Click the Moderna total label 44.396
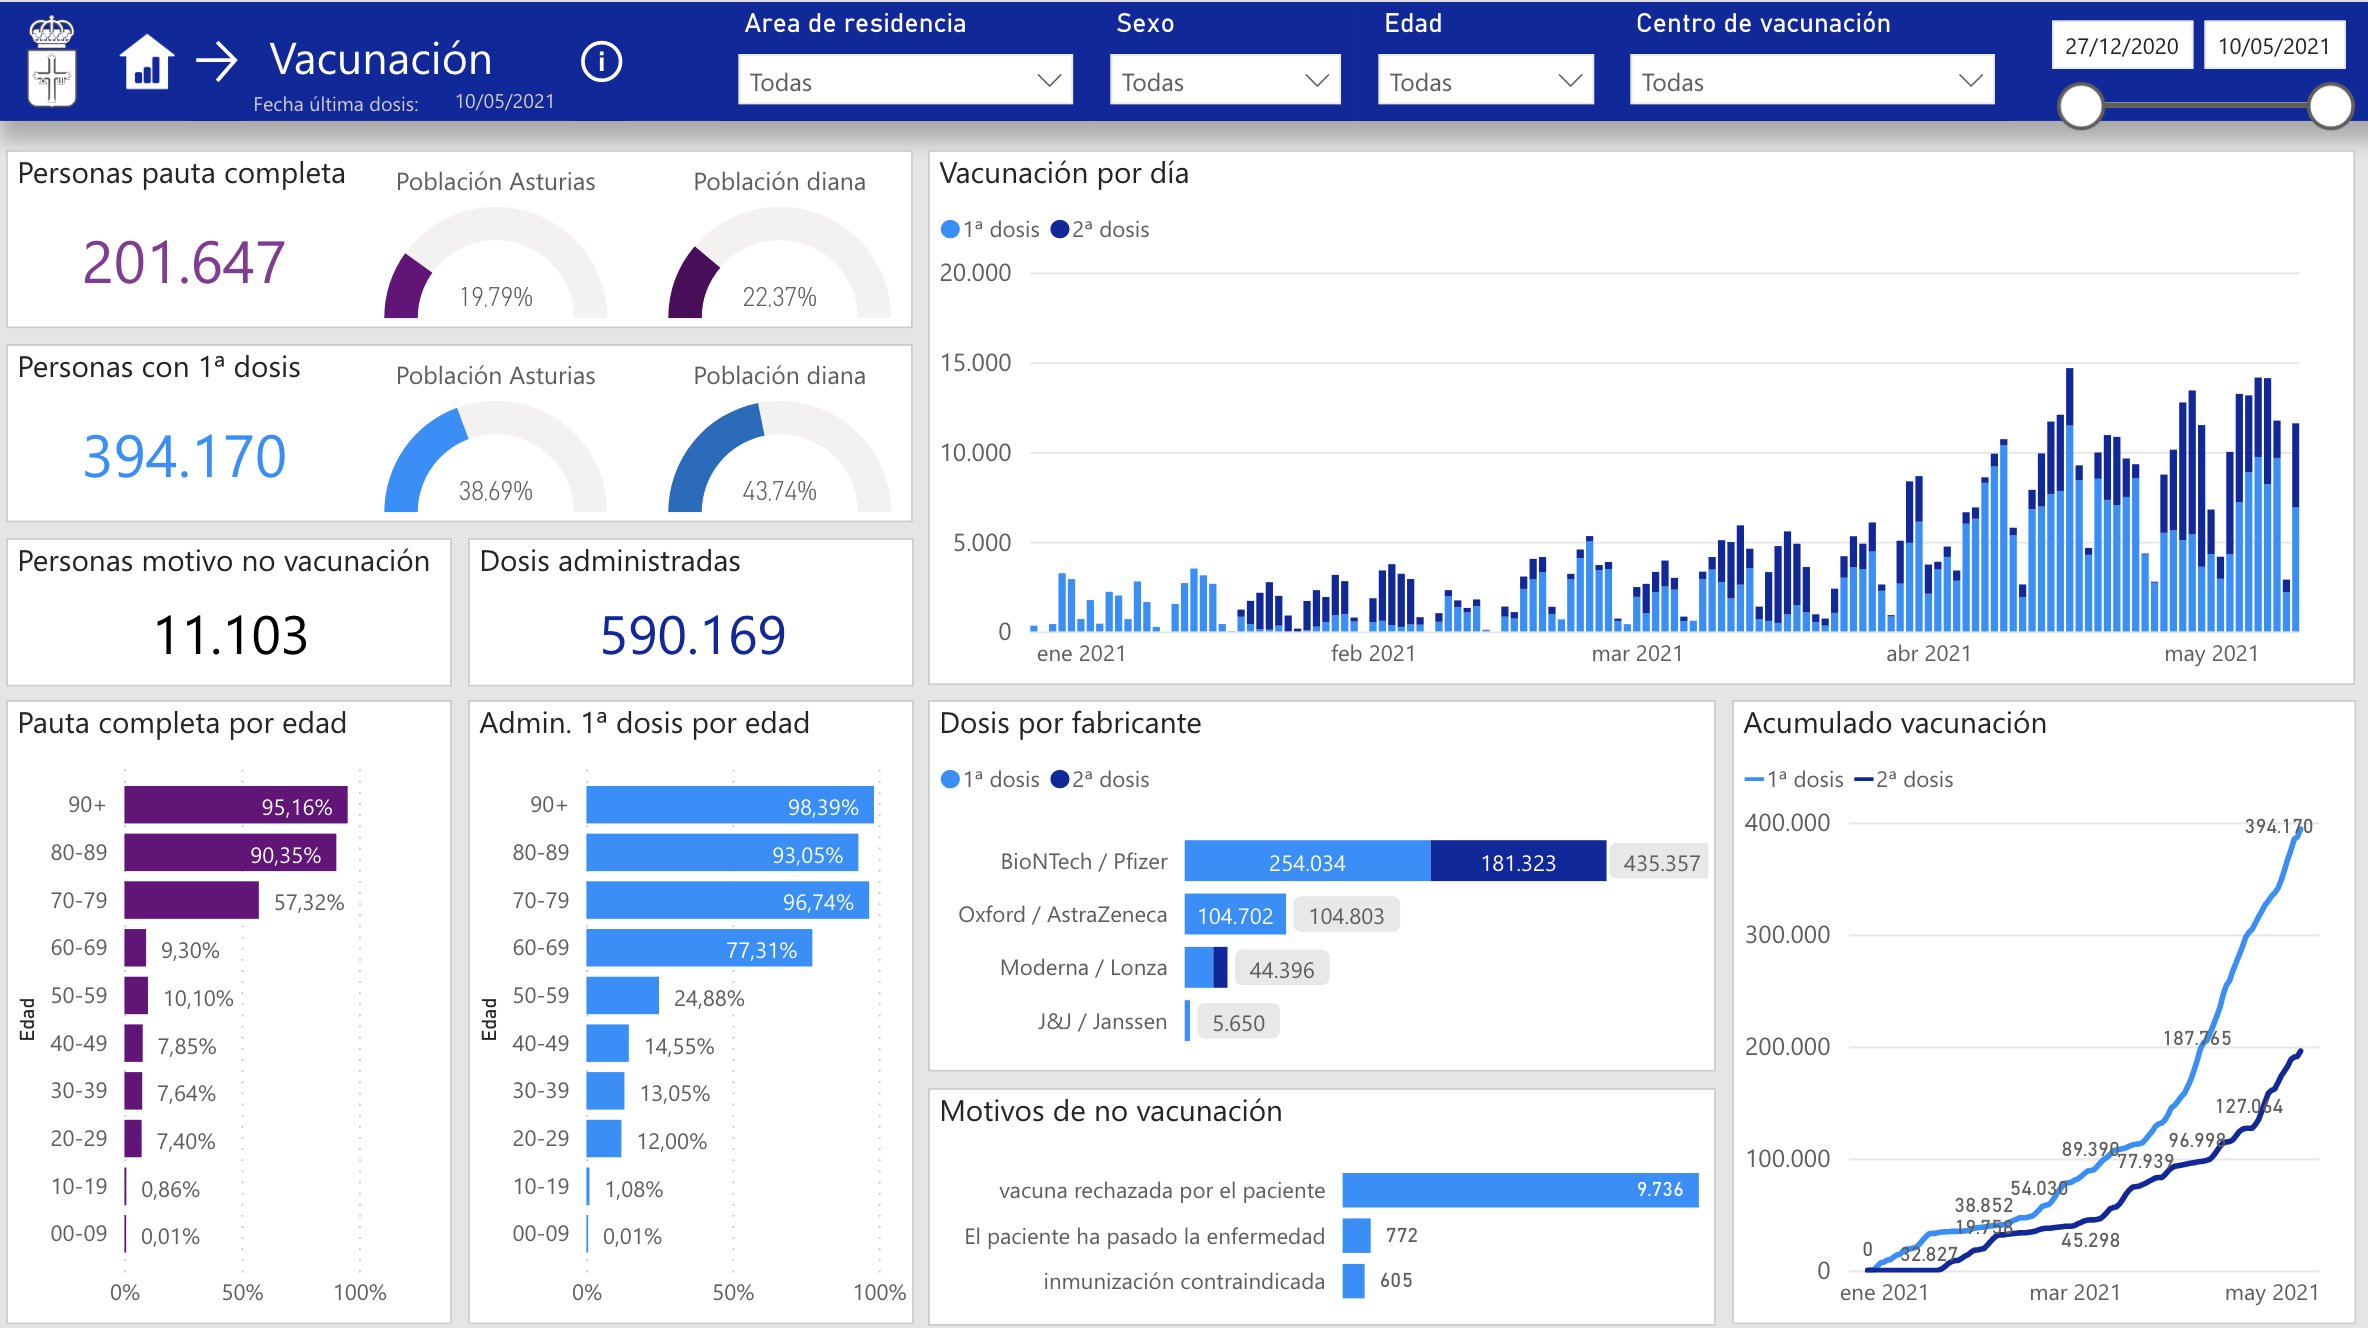 (1282, 970)
